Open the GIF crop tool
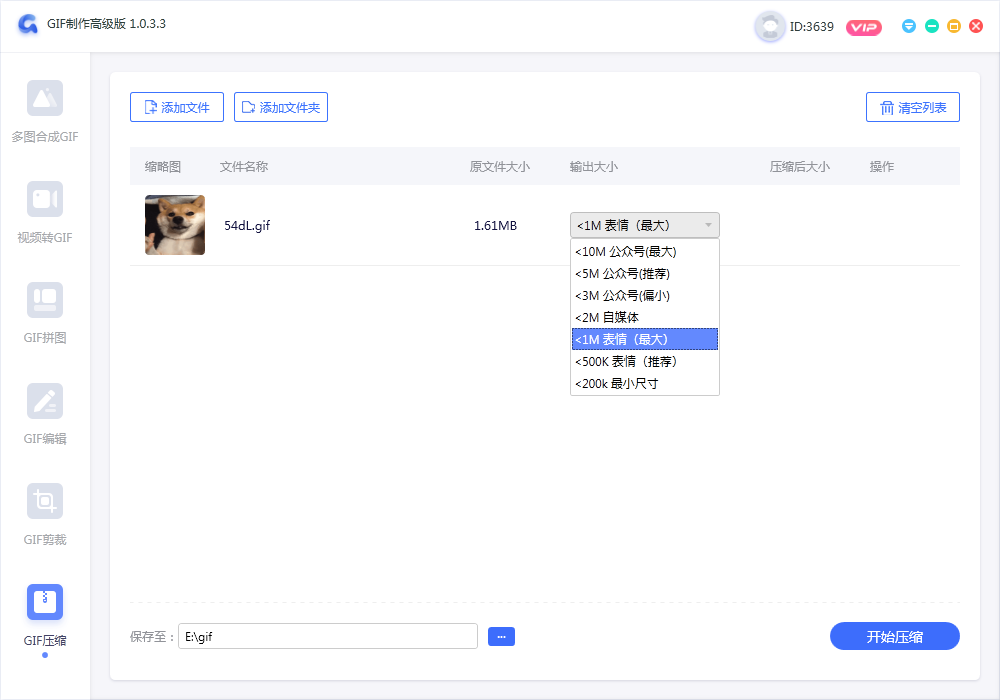This screenshot has width=1000, height=700. click(45, 501)
